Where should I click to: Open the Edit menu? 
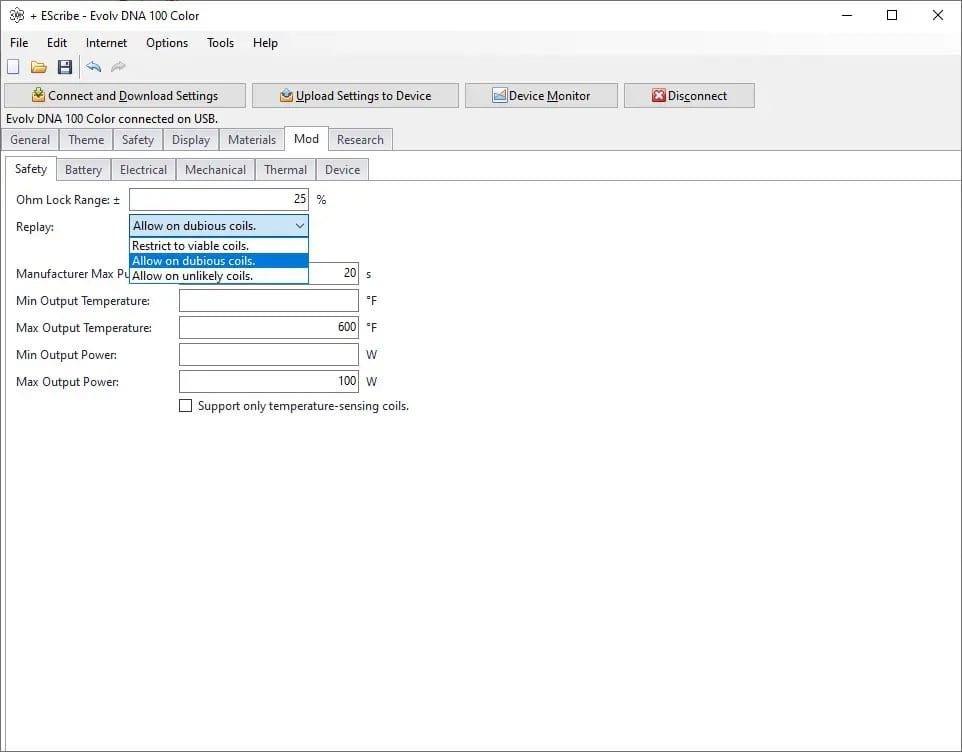(x=57, y=43)
